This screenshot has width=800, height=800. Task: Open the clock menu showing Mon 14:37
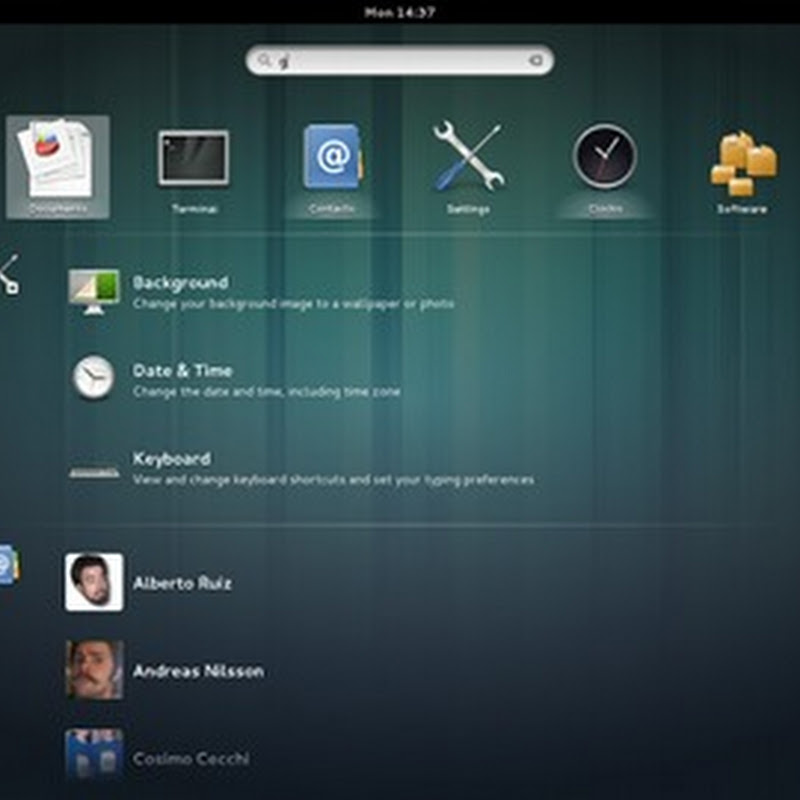[x=400, y=12]
